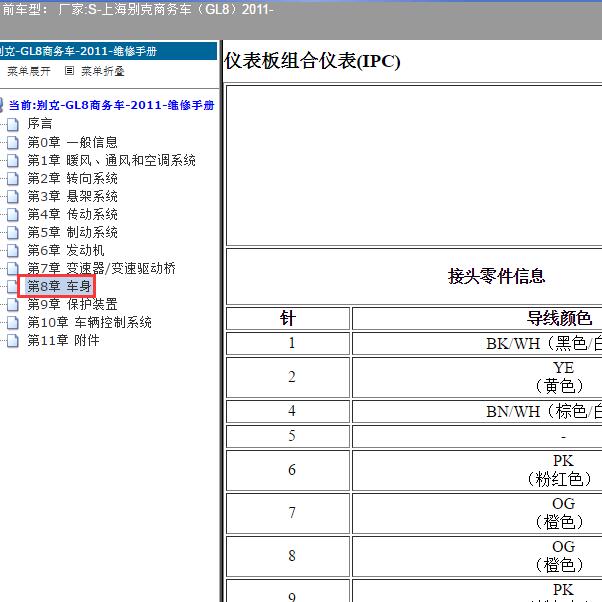Screen dimensions: 602x602
Task: Click the page icon beside 序言
Action: (x=13, y=124)
